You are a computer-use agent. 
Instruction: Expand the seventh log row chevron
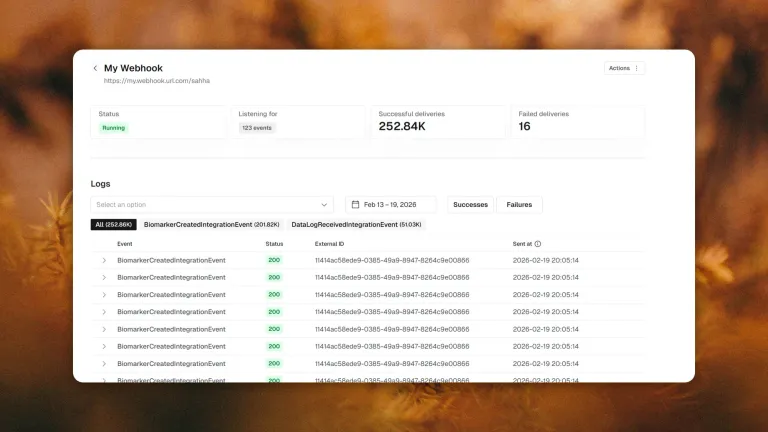click(104, 364)
